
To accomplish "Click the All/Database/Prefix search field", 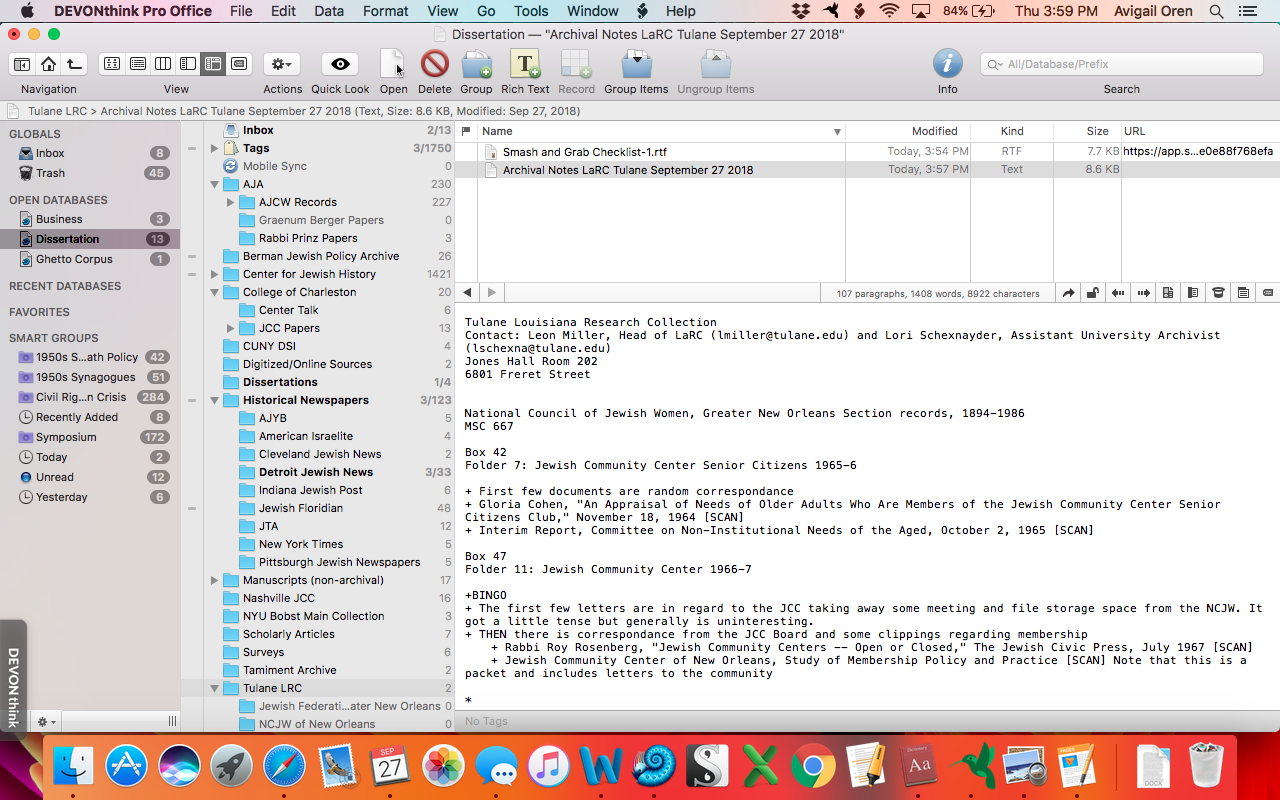I will tap(1125, 64).
